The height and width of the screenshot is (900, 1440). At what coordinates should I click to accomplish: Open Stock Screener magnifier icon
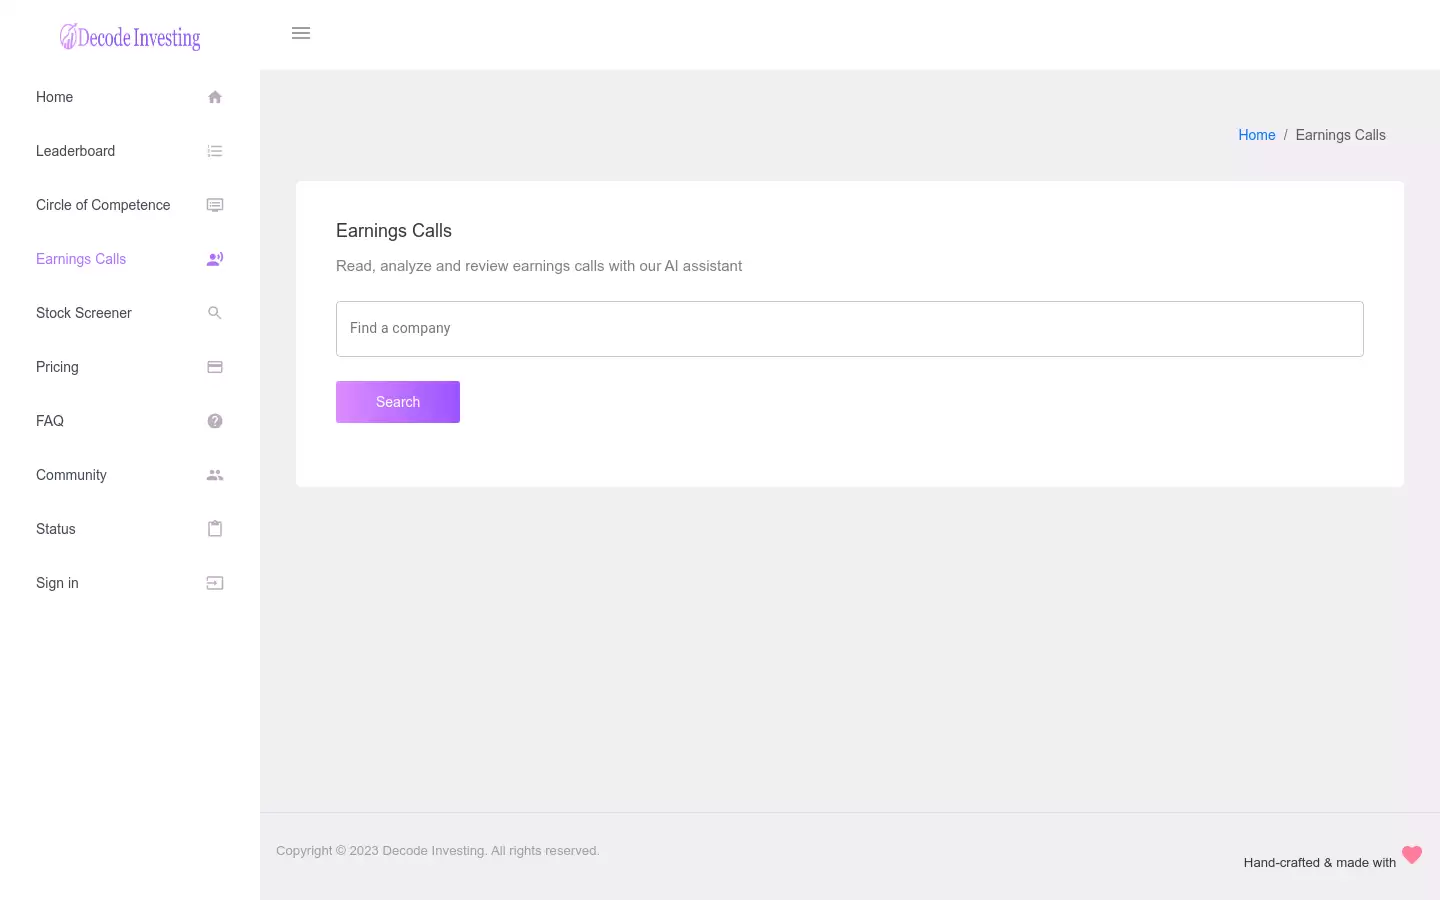pos(215,313)
